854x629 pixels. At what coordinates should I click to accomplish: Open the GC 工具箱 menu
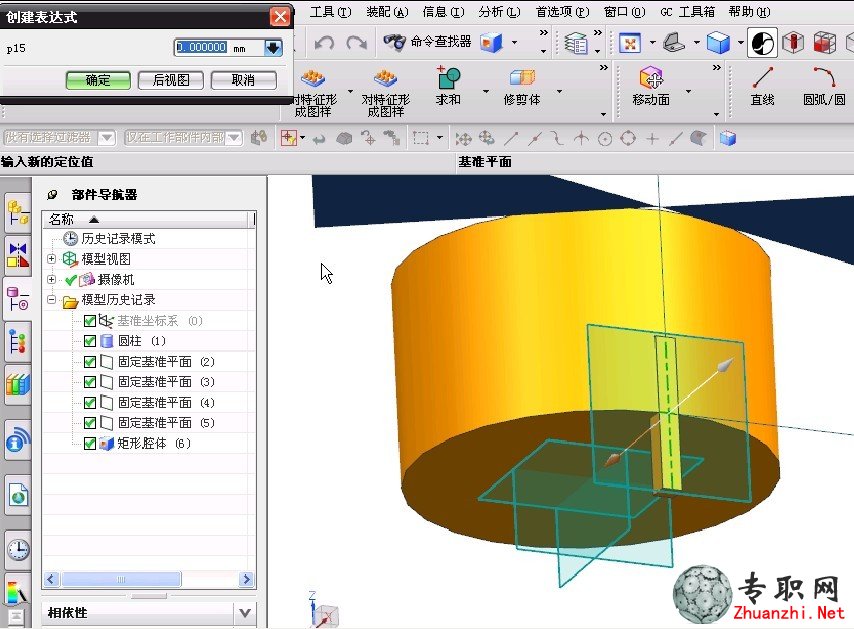[x=687, y=12]
